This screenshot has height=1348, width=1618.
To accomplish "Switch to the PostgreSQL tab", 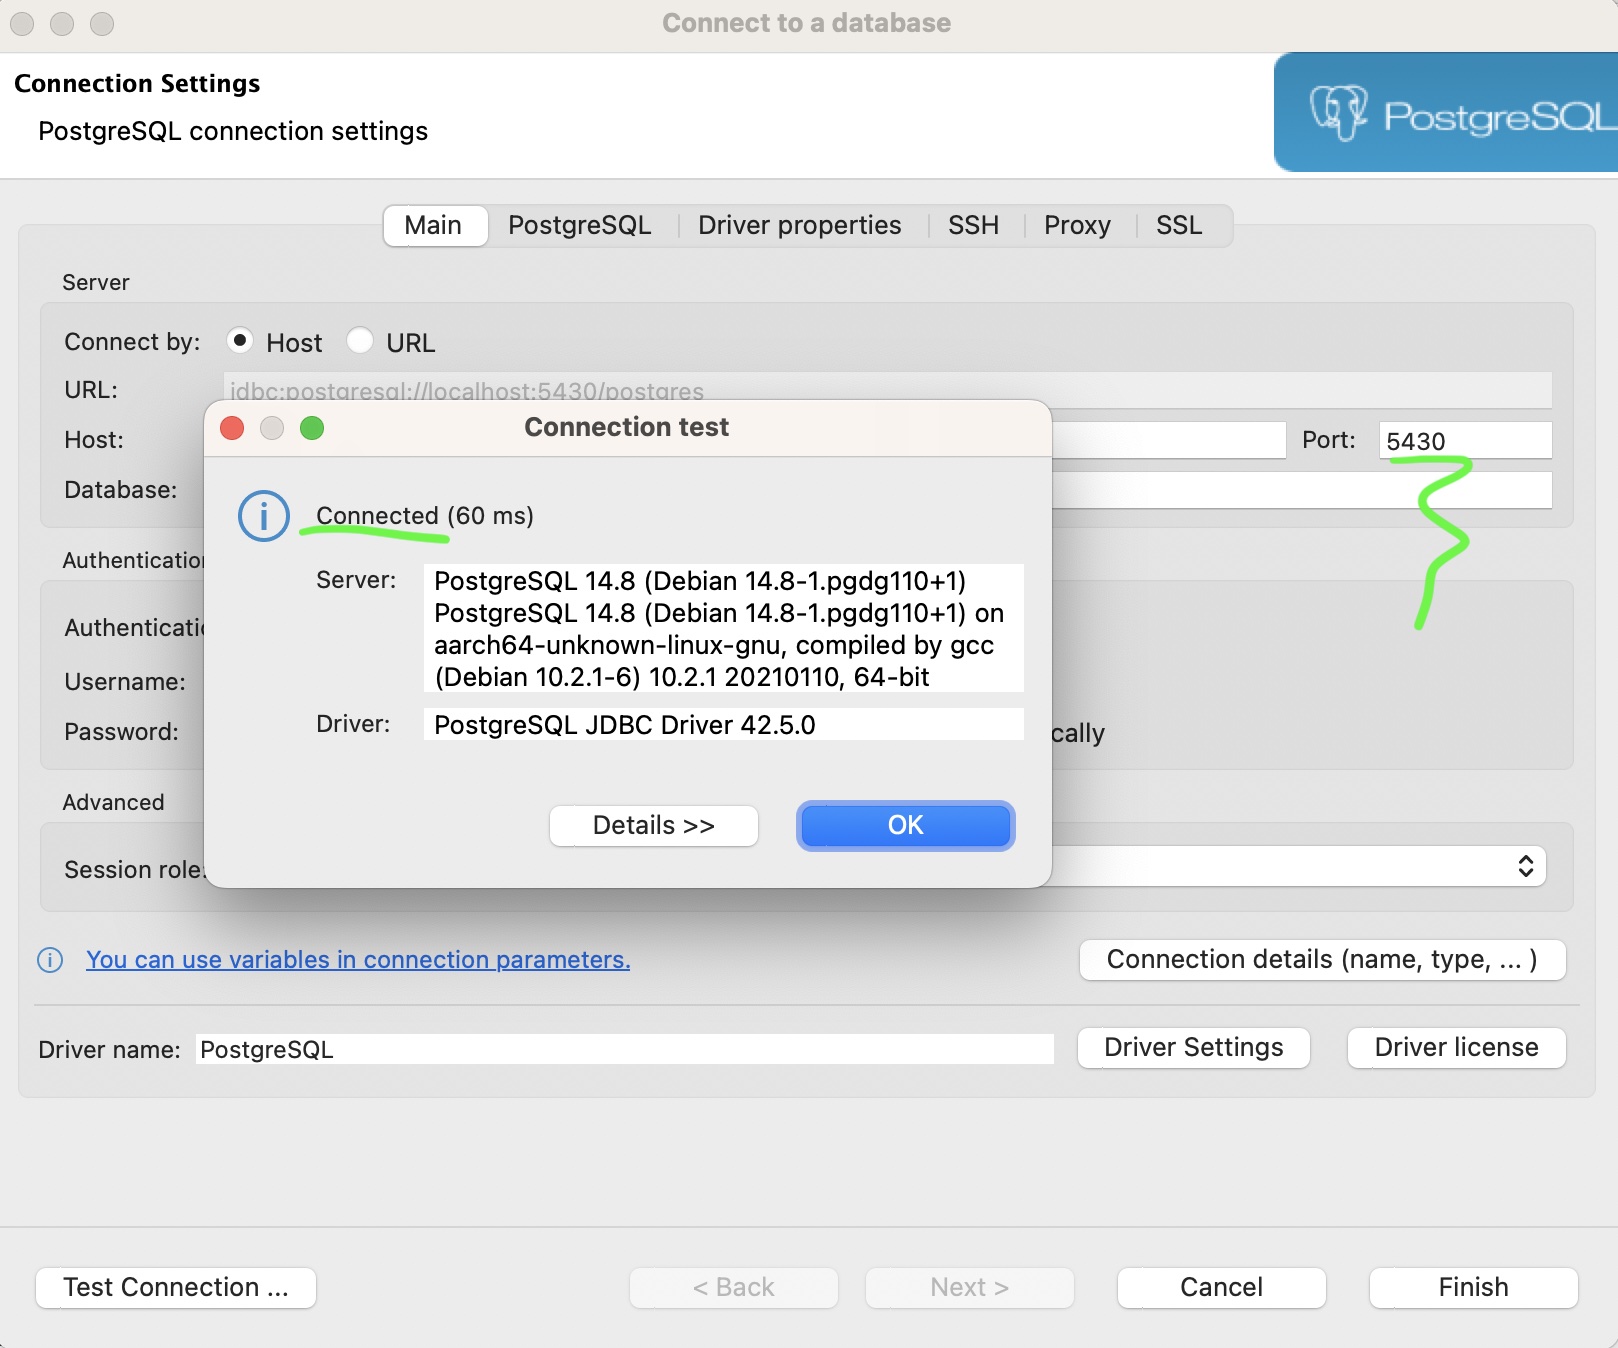I will click(x=580, y=225).
